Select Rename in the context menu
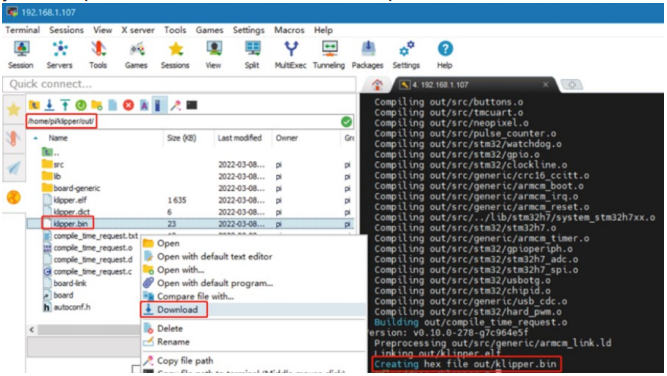 [x=173, y=342]
